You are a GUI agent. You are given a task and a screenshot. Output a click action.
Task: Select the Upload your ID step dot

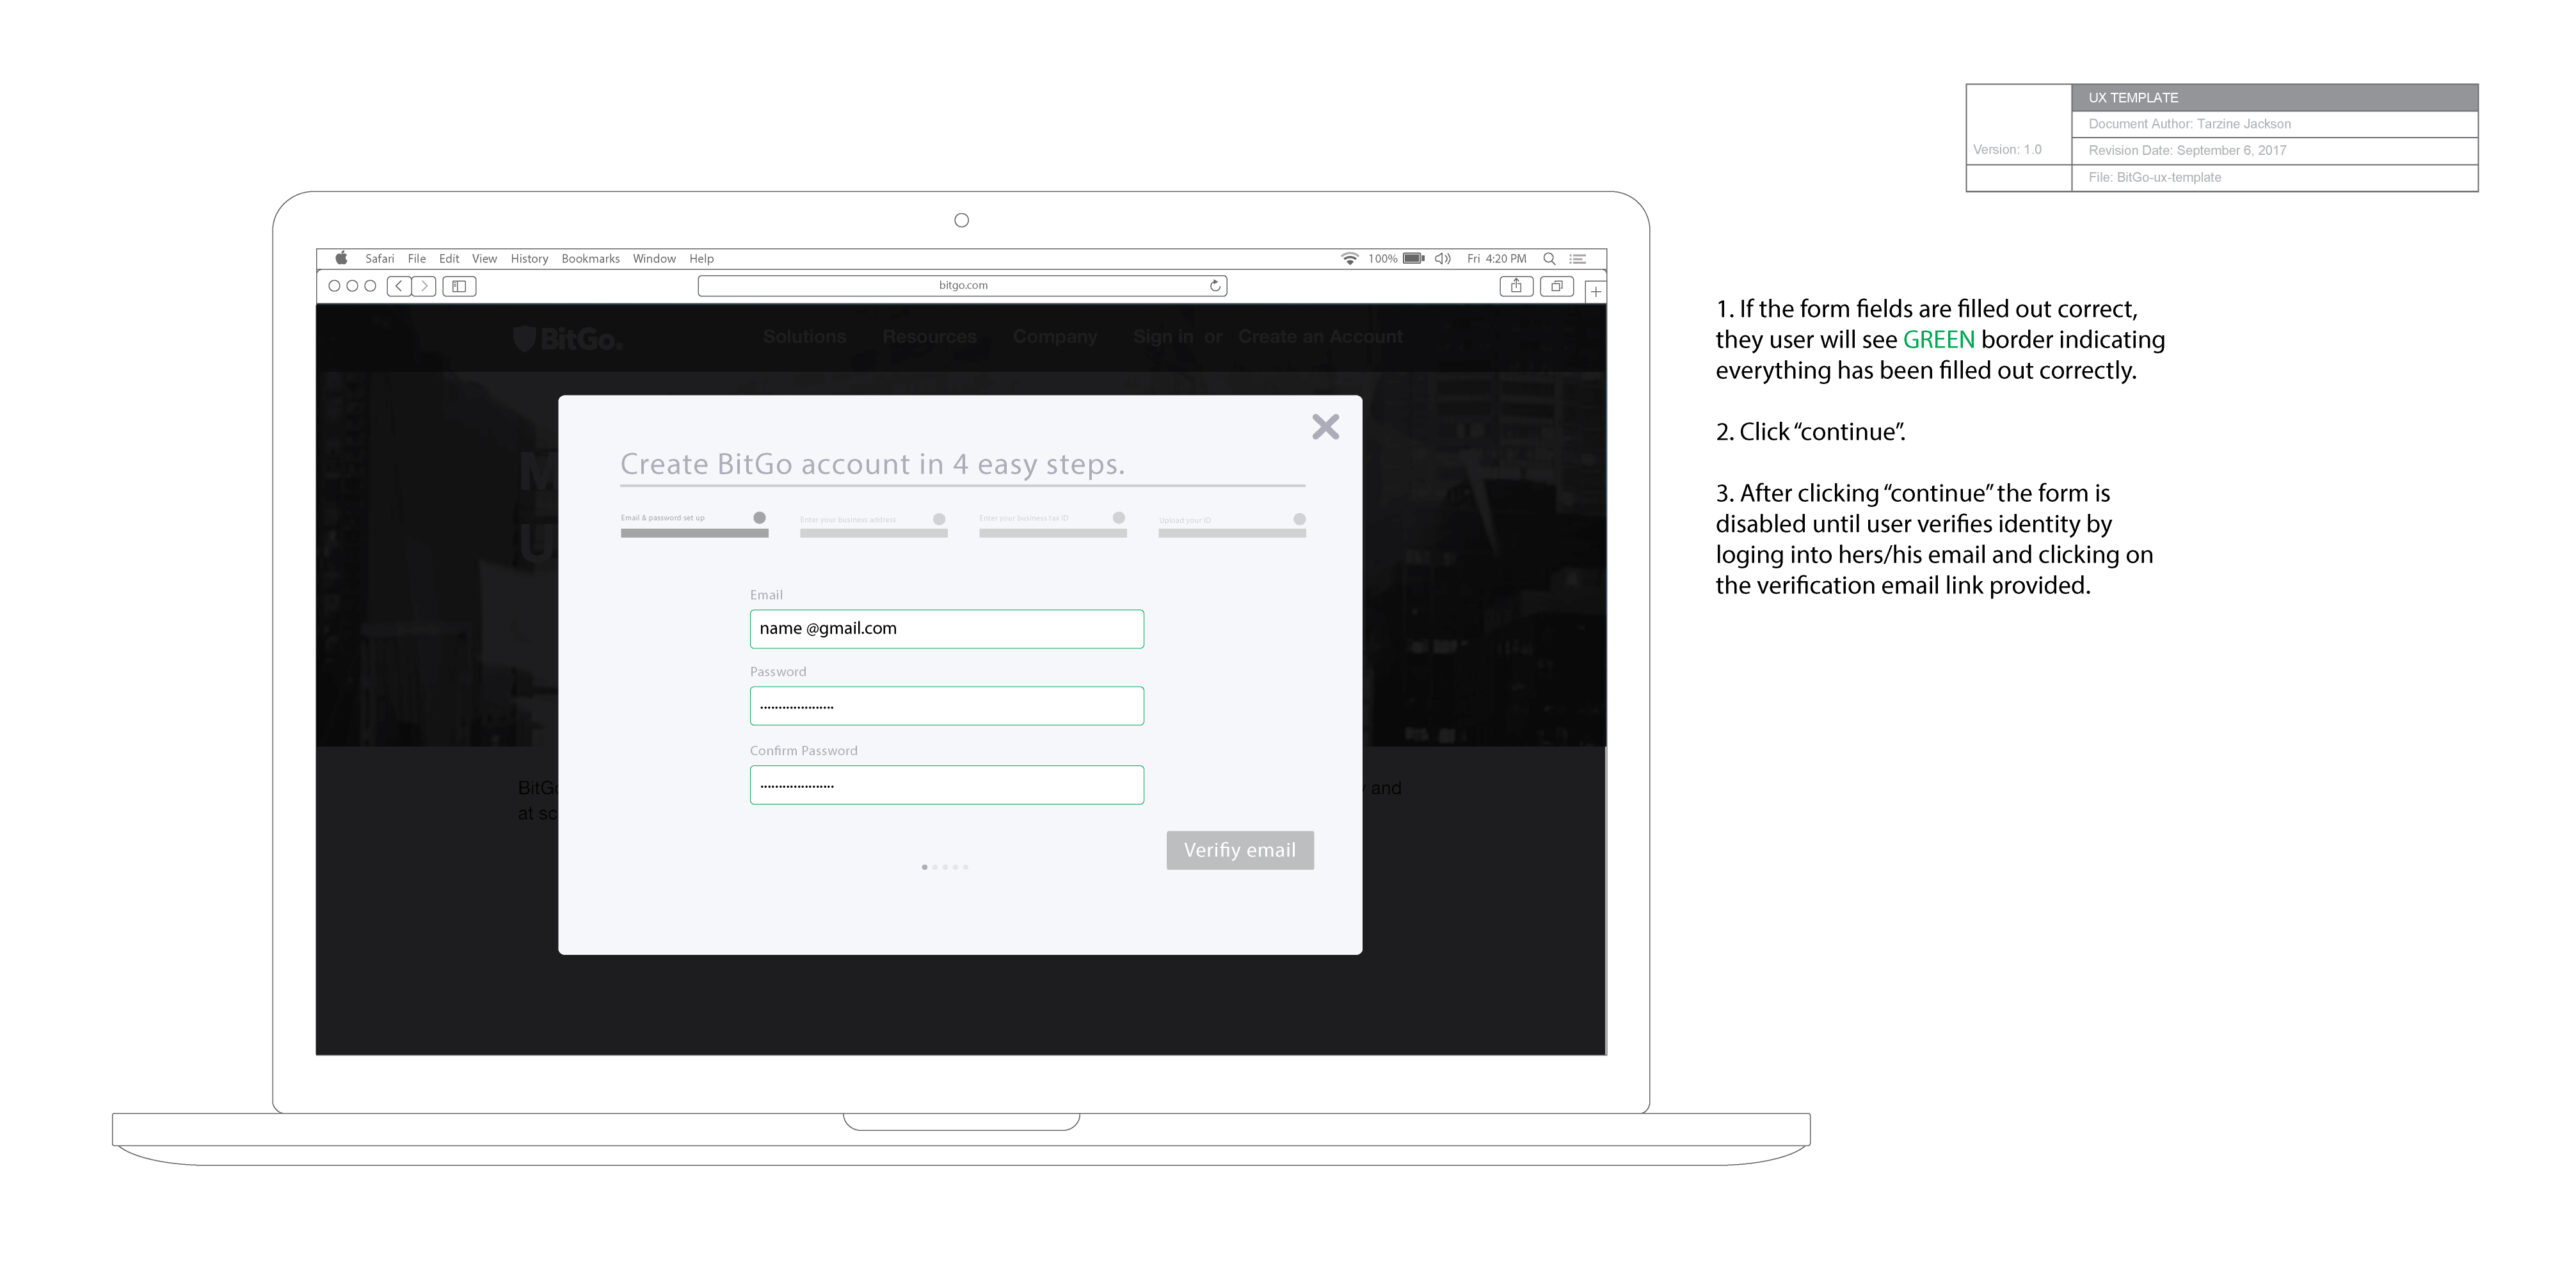click(x=1299, y=519)
